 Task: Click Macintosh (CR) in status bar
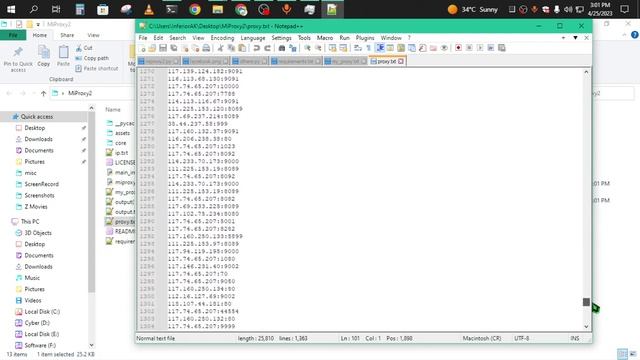(x=482, y=338)
